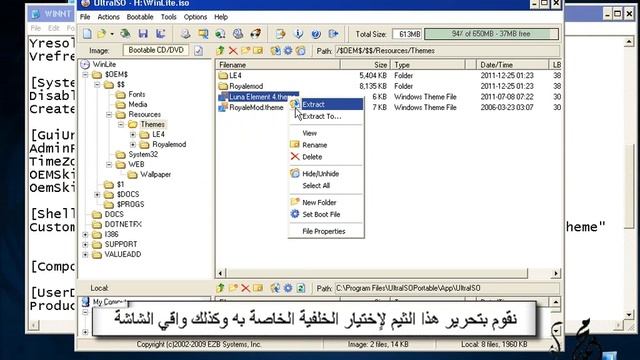
Task: Click the Exit toolbar icon
Action: coord(333,34)
